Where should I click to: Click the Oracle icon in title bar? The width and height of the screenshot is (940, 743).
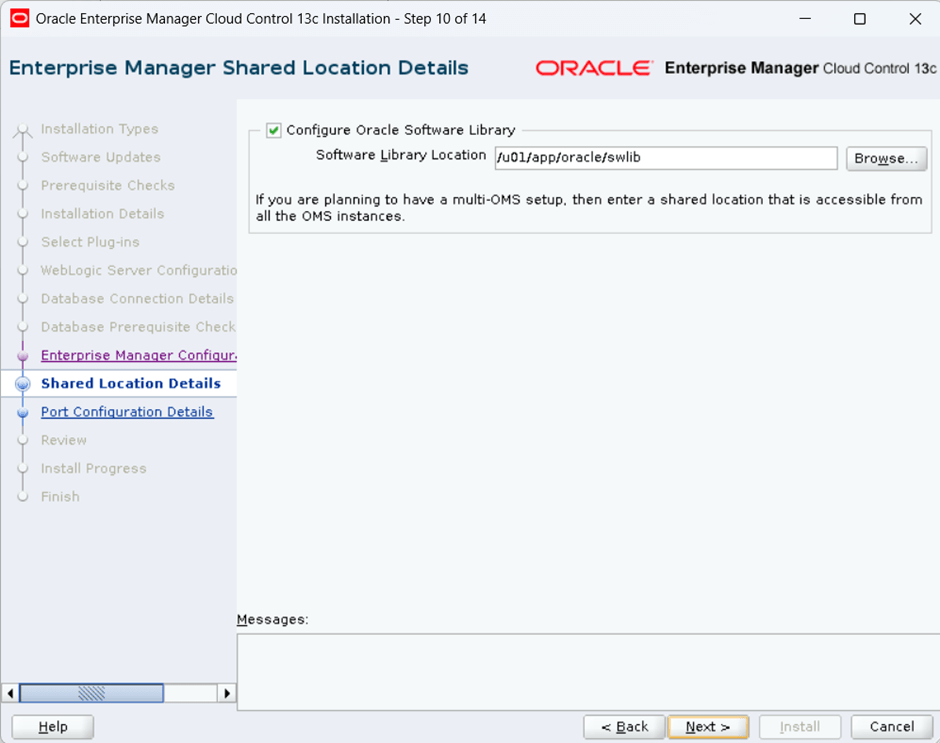point(19,18)
